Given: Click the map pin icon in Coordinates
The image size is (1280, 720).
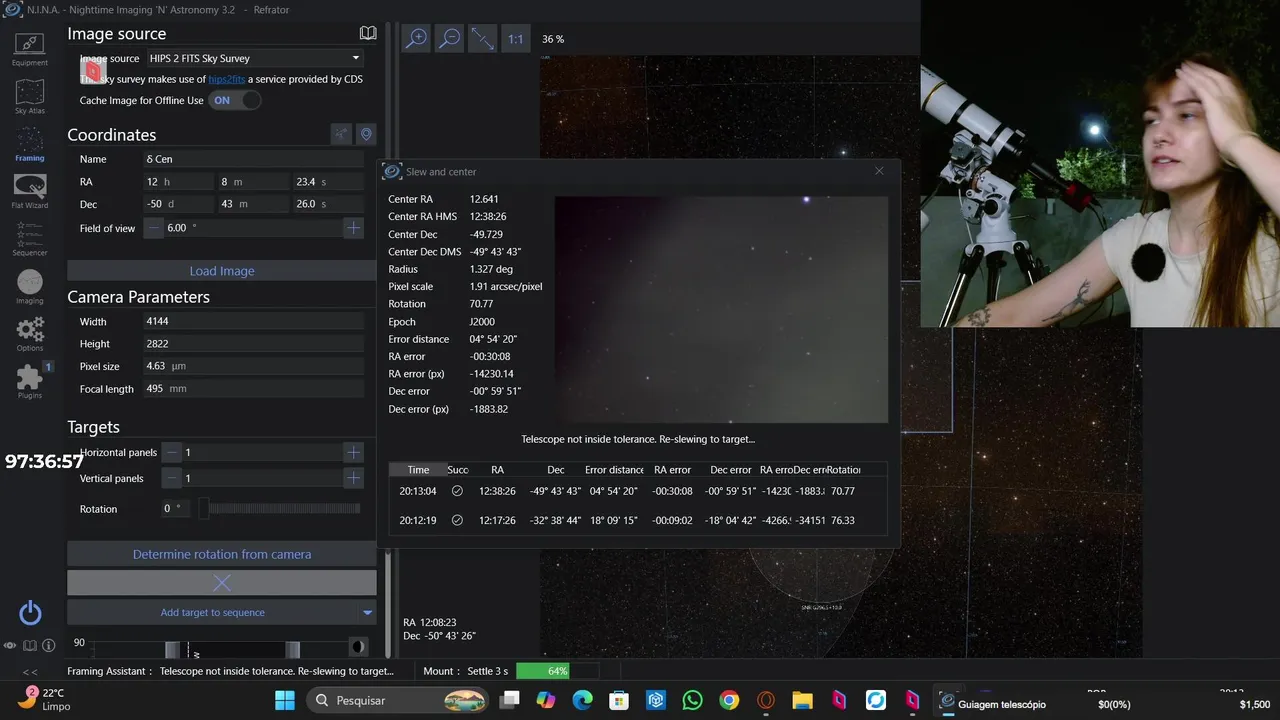Looking at the screenshot, I should tap(366, 134).
